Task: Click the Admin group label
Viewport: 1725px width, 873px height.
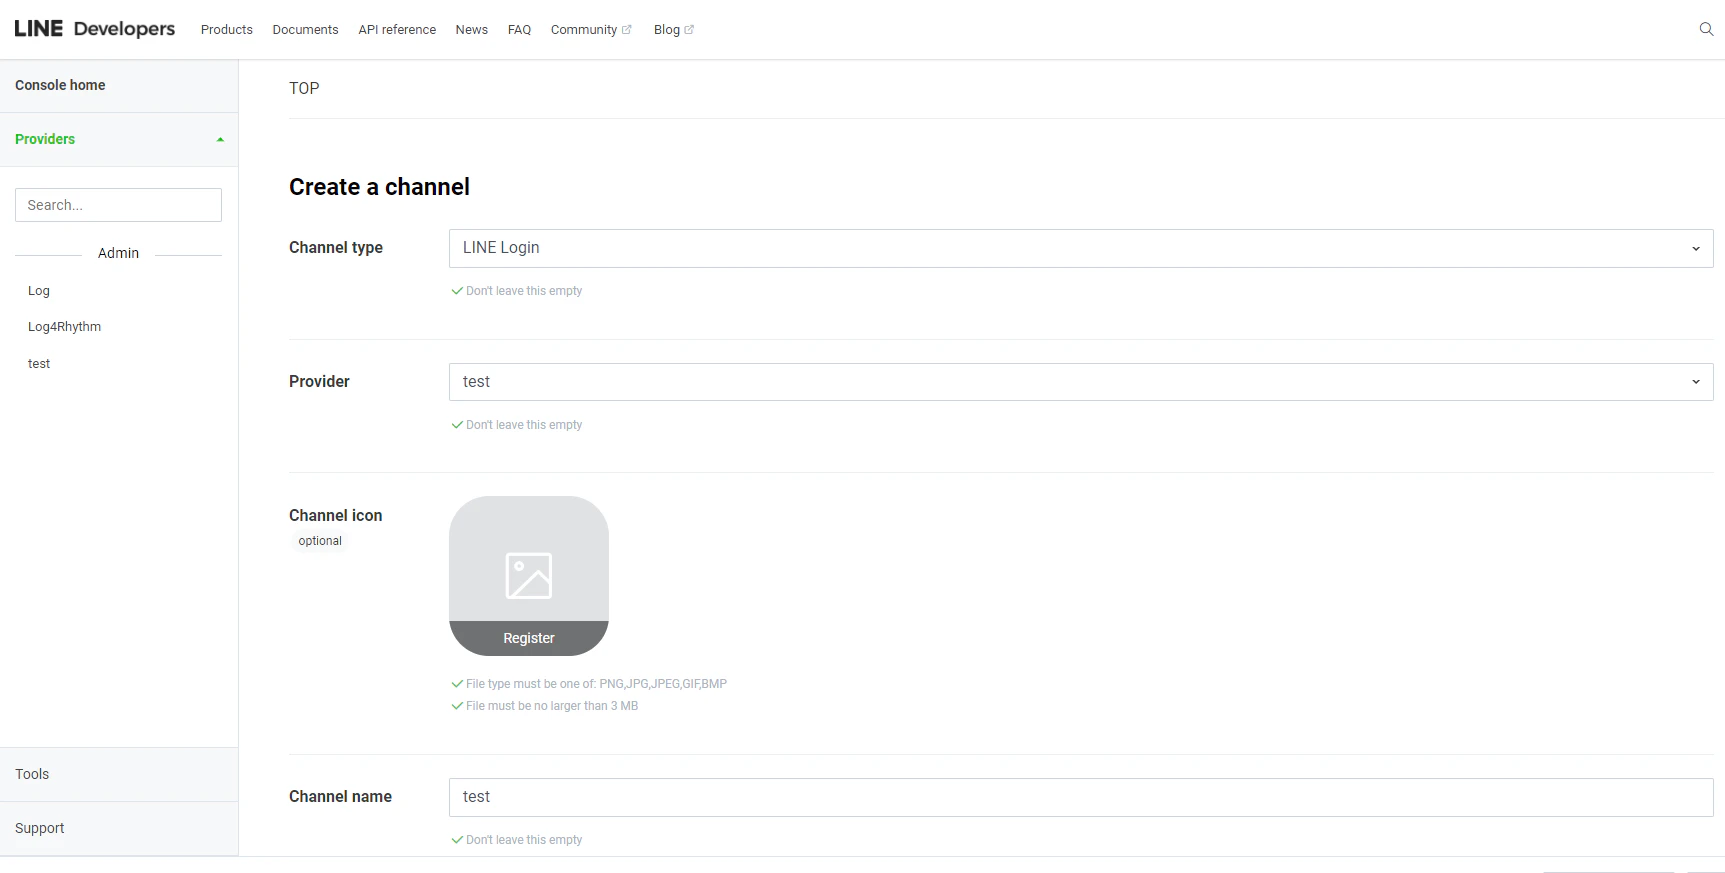Action: coord(118,253)
